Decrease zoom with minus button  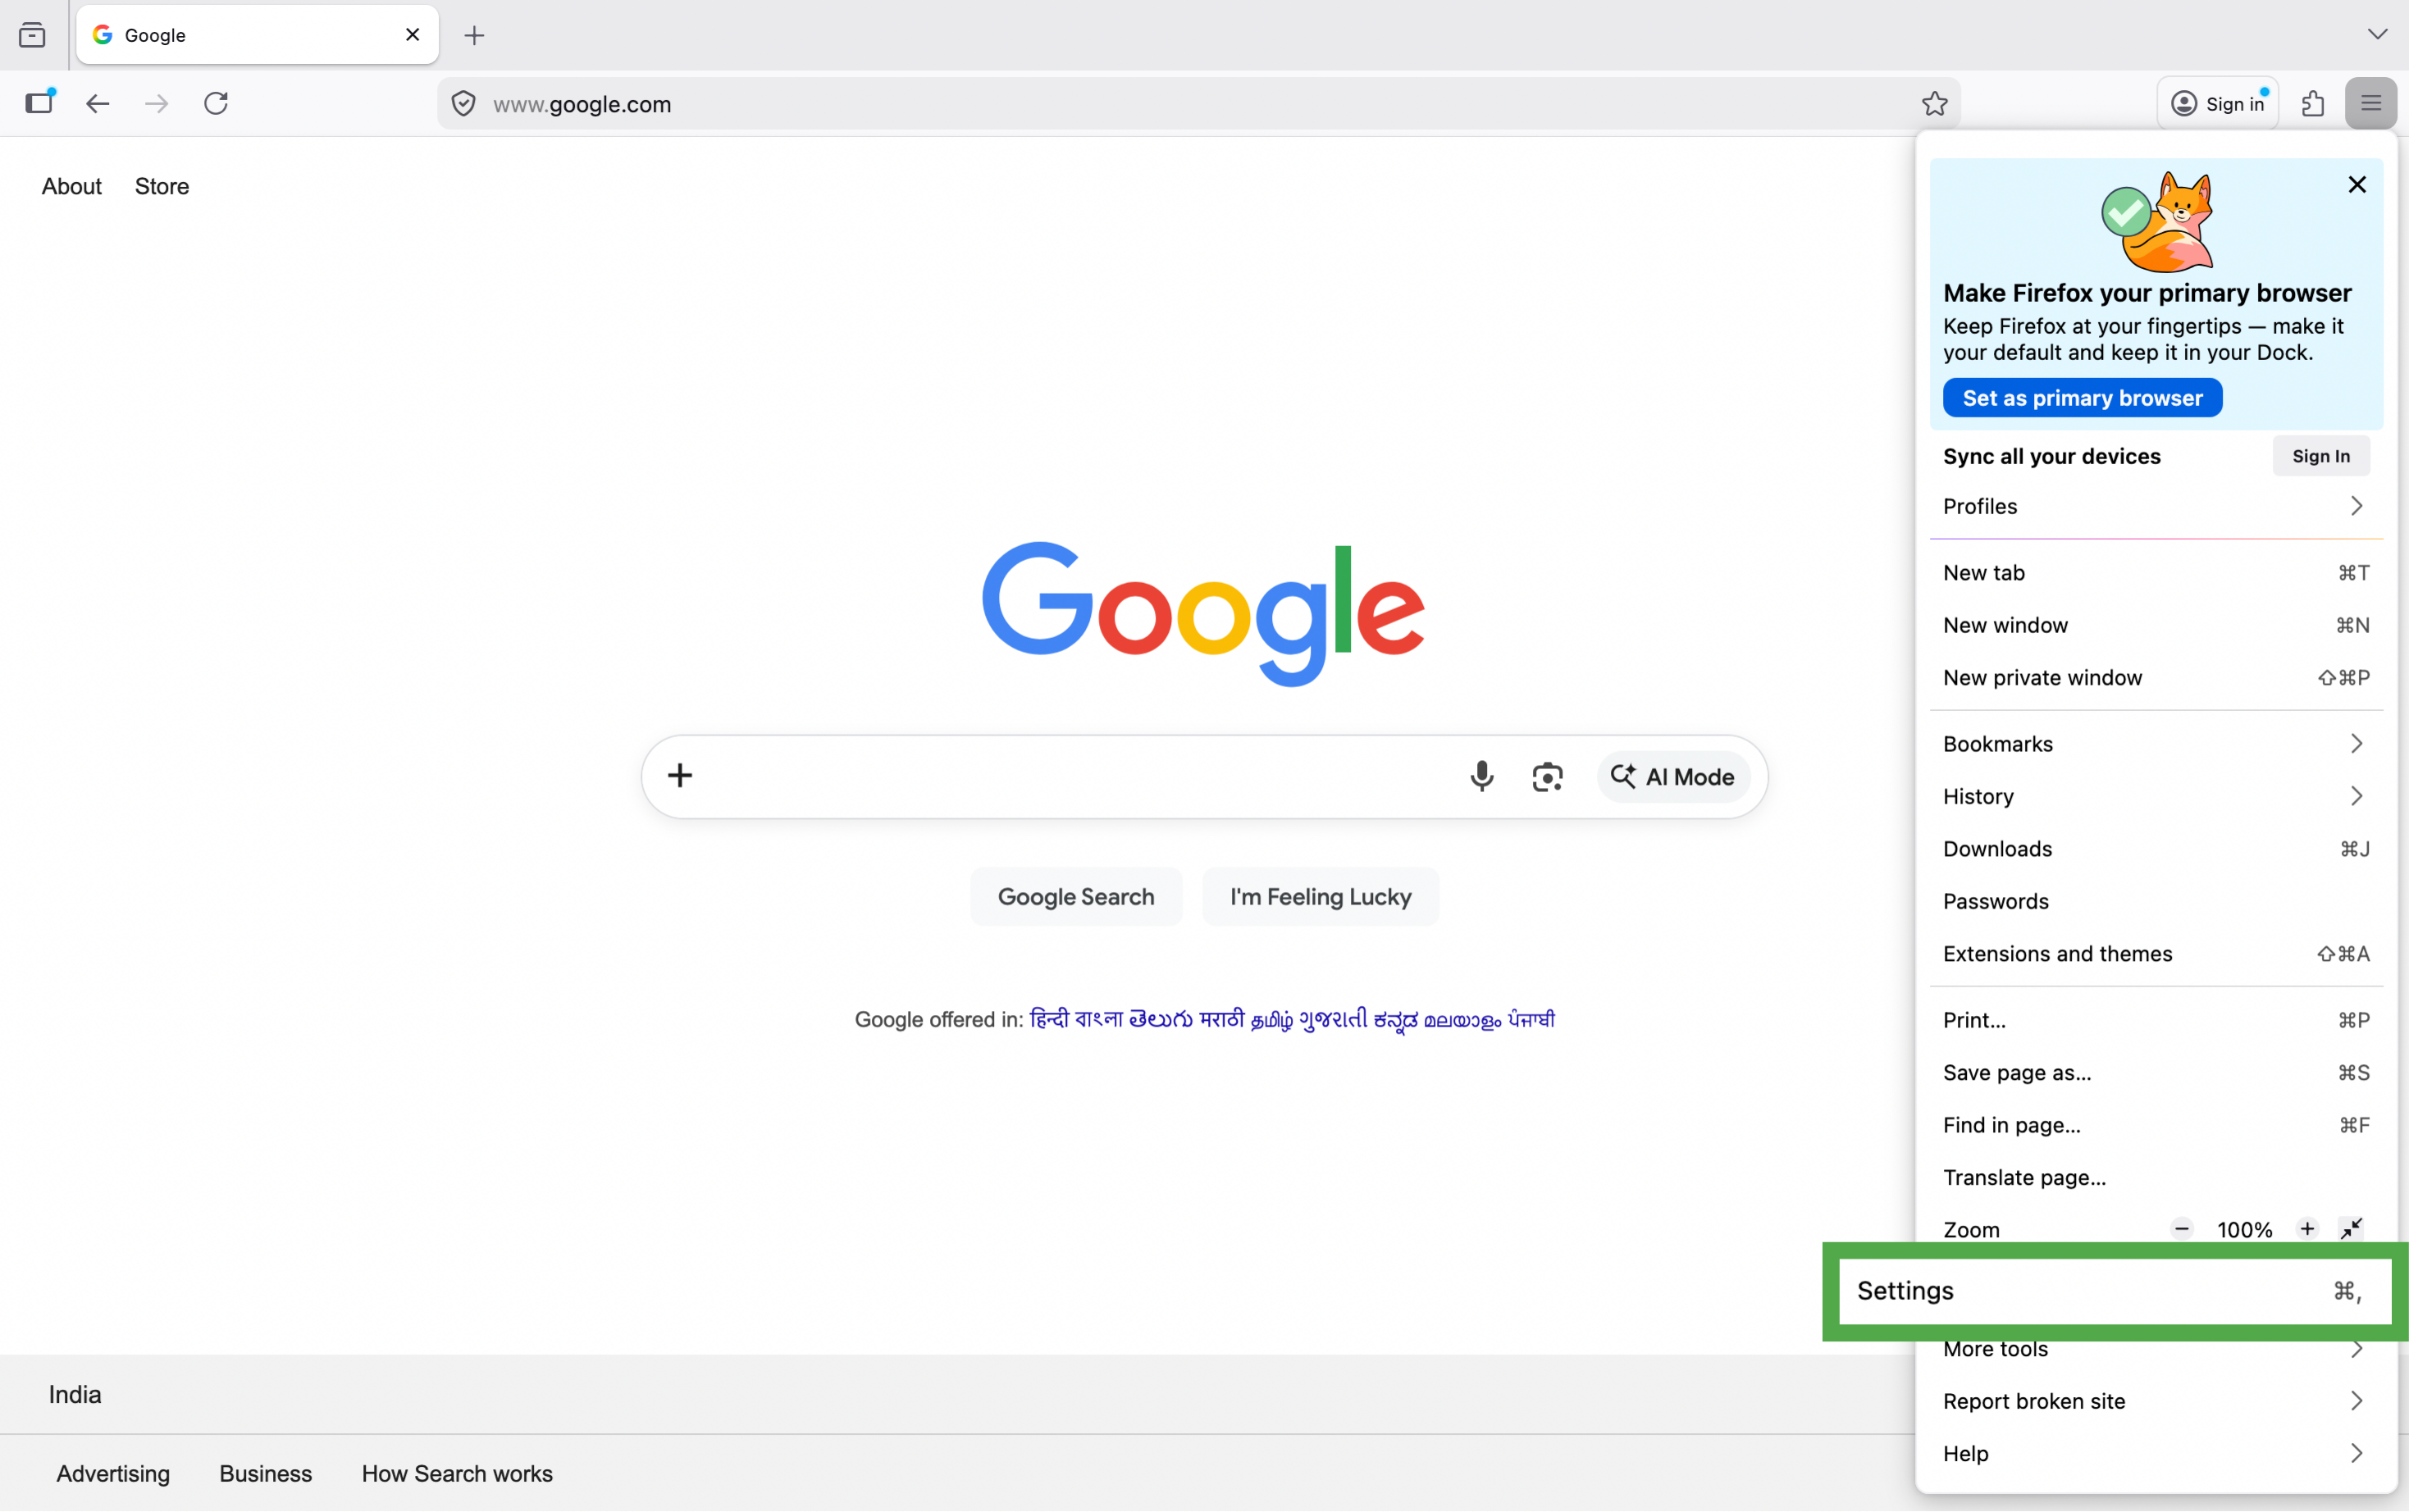click(x=2182, y=1229)
